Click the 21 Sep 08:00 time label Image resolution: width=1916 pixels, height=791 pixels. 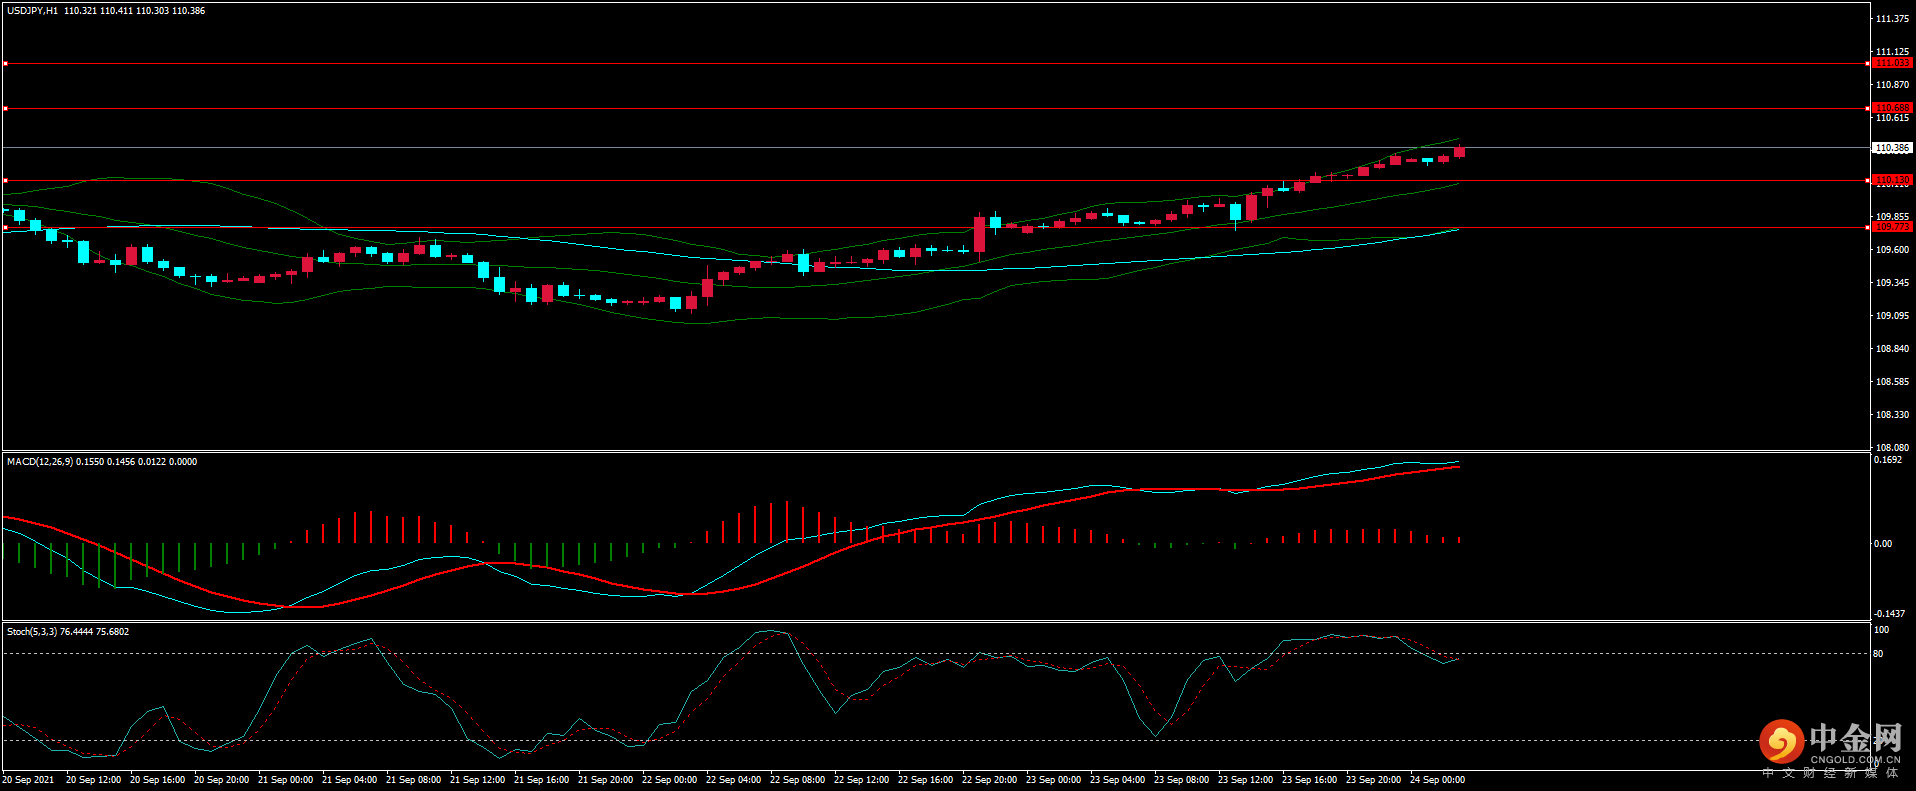point(413,780)
